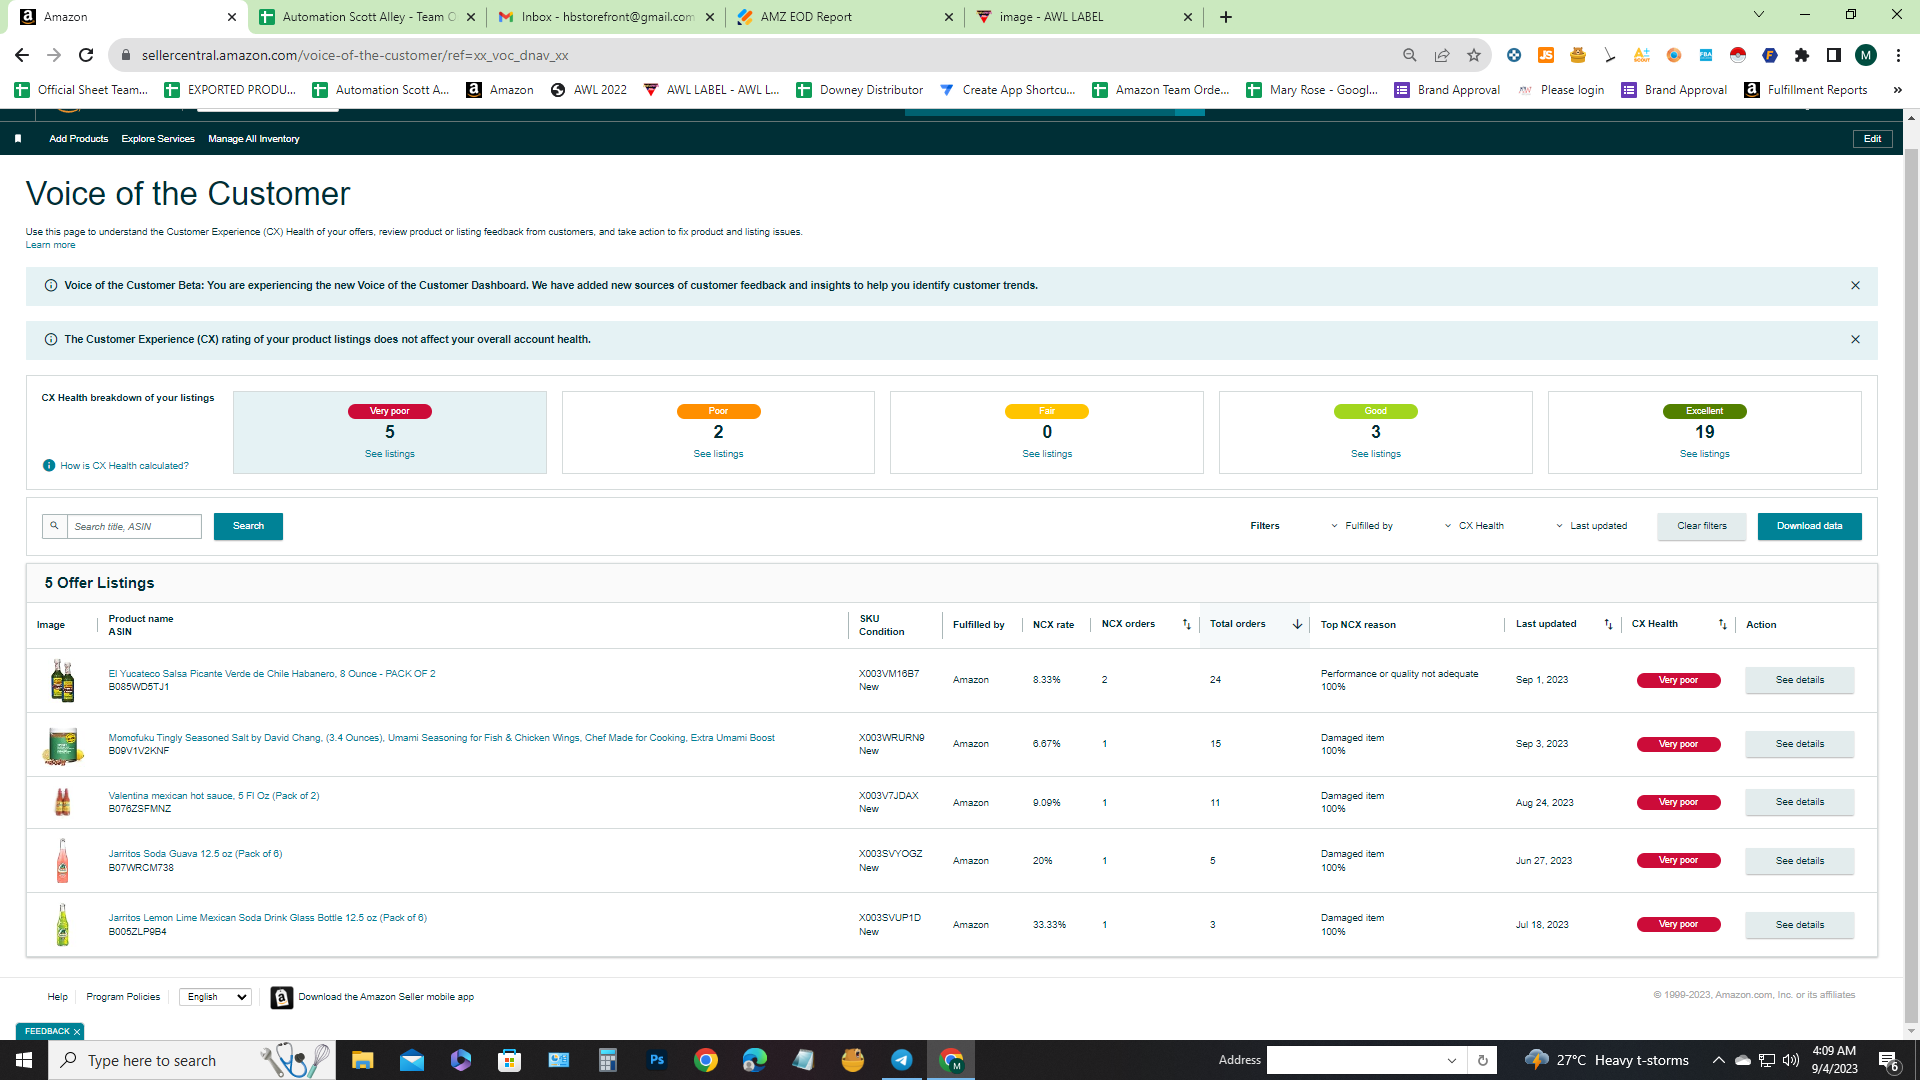1920x1080 pixels.
Task: Open the Chrome extensions puzzle icon
Action: (x=1802, y=55)
